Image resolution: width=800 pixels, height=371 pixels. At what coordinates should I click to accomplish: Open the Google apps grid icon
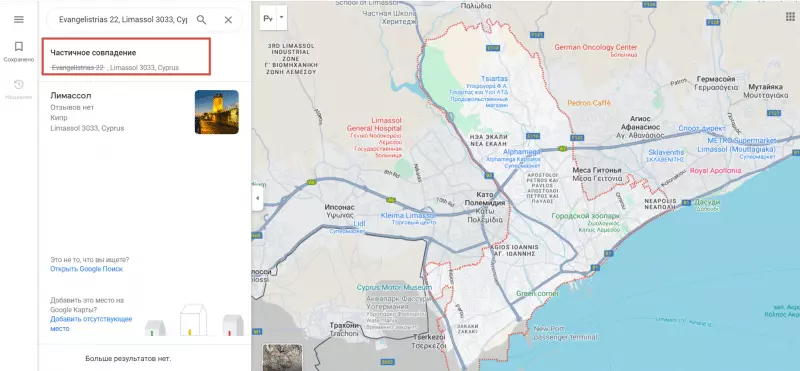tap(790, 17)
